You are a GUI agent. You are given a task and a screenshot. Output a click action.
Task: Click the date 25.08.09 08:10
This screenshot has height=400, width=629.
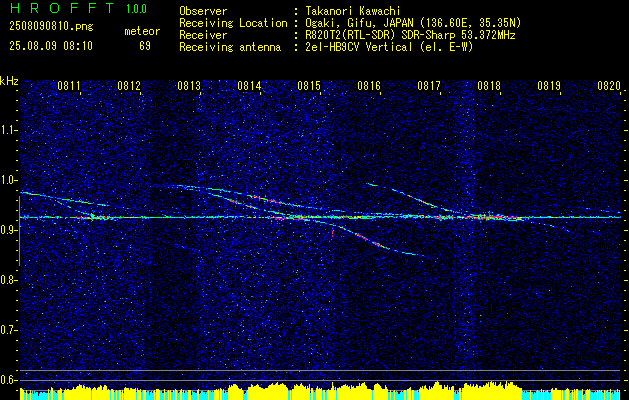(x=51, y=46)
